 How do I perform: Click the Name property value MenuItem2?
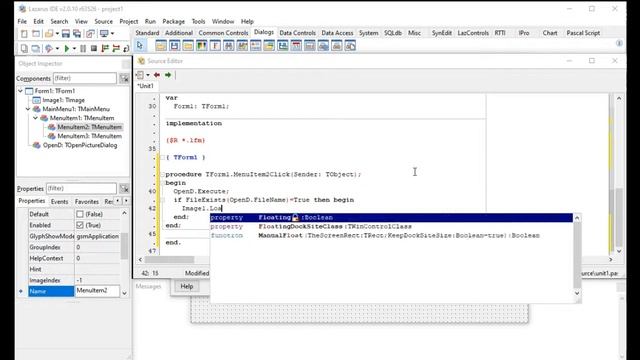coord(97,291)
